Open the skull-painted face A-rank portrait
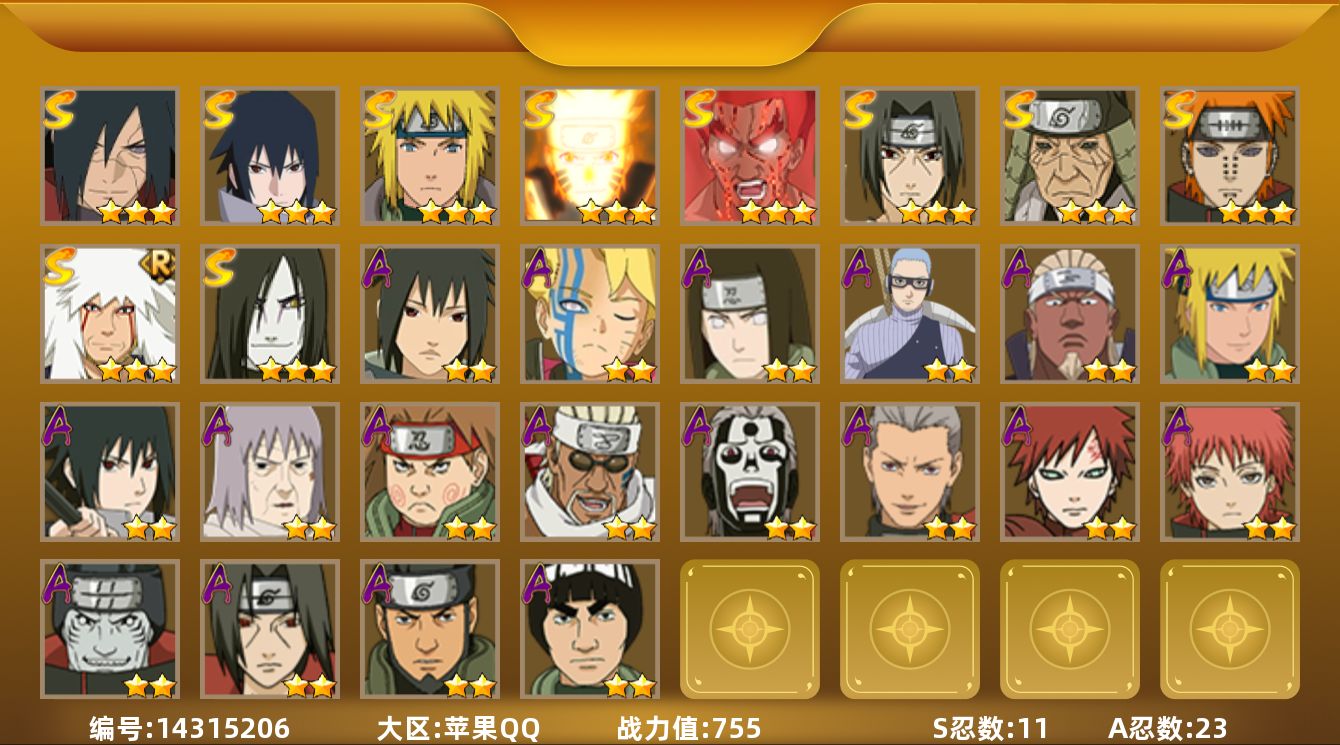1340x745 pixels. (749, 471)
